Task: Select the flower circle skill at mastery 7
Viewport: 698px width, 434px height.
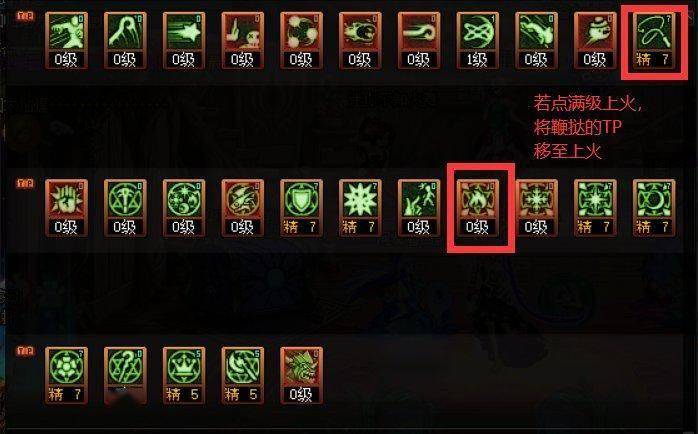Action: point(66,375)
